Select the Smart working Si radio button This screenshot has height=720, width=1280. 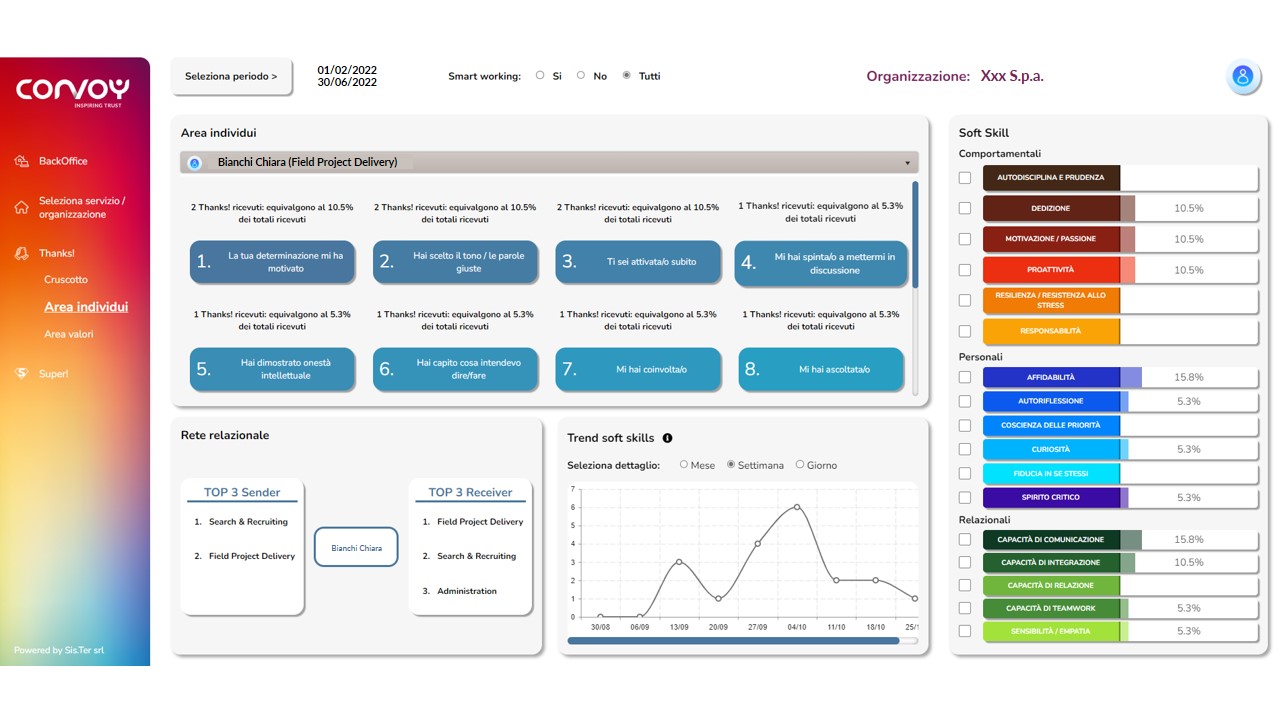[541, 75]
